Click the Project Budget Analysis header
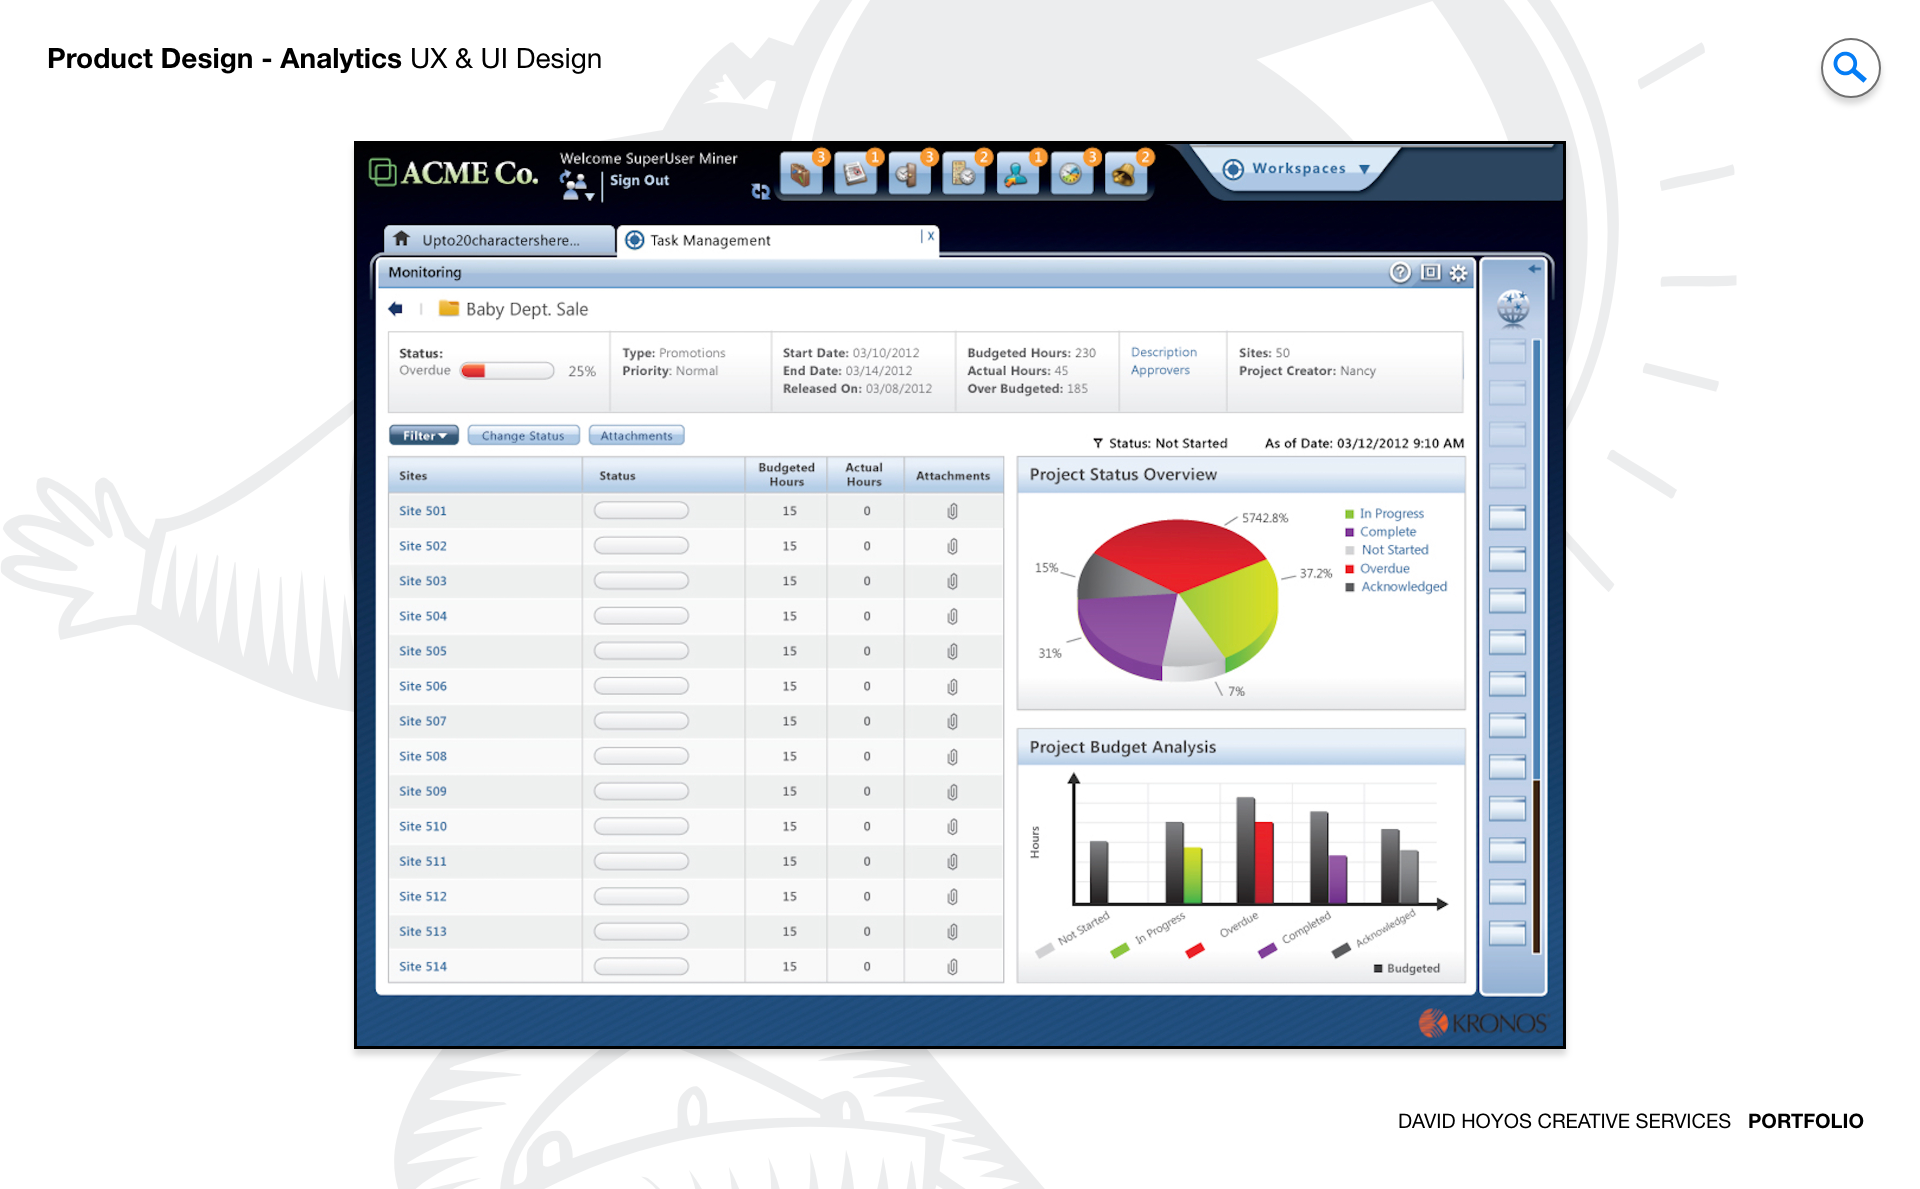Image resolution: width=1920 pixels, height=1189 pixels. pos(1241,747)
